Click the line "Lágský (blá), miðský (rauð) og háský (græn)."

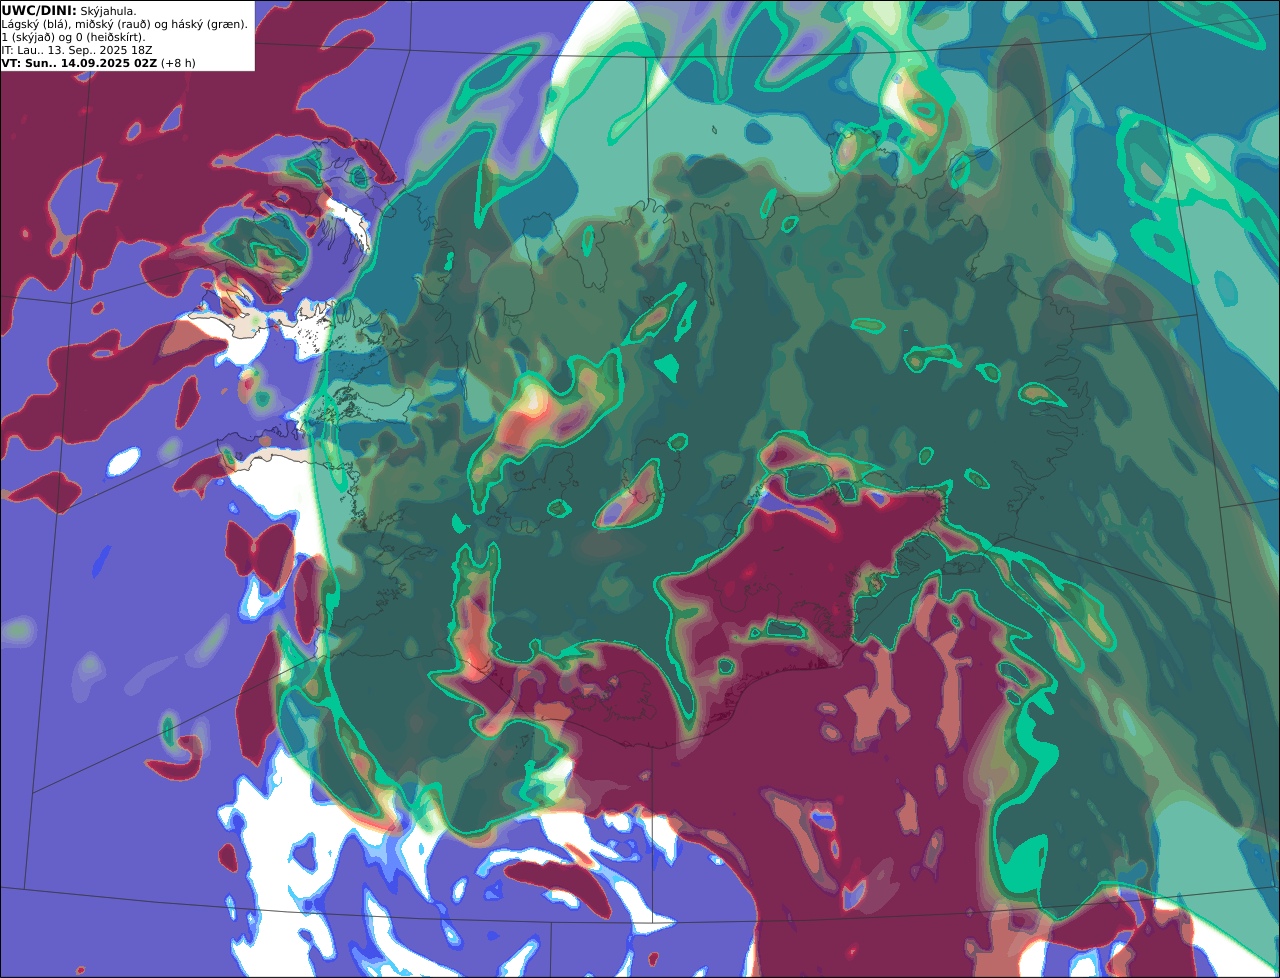pos(125,24)
